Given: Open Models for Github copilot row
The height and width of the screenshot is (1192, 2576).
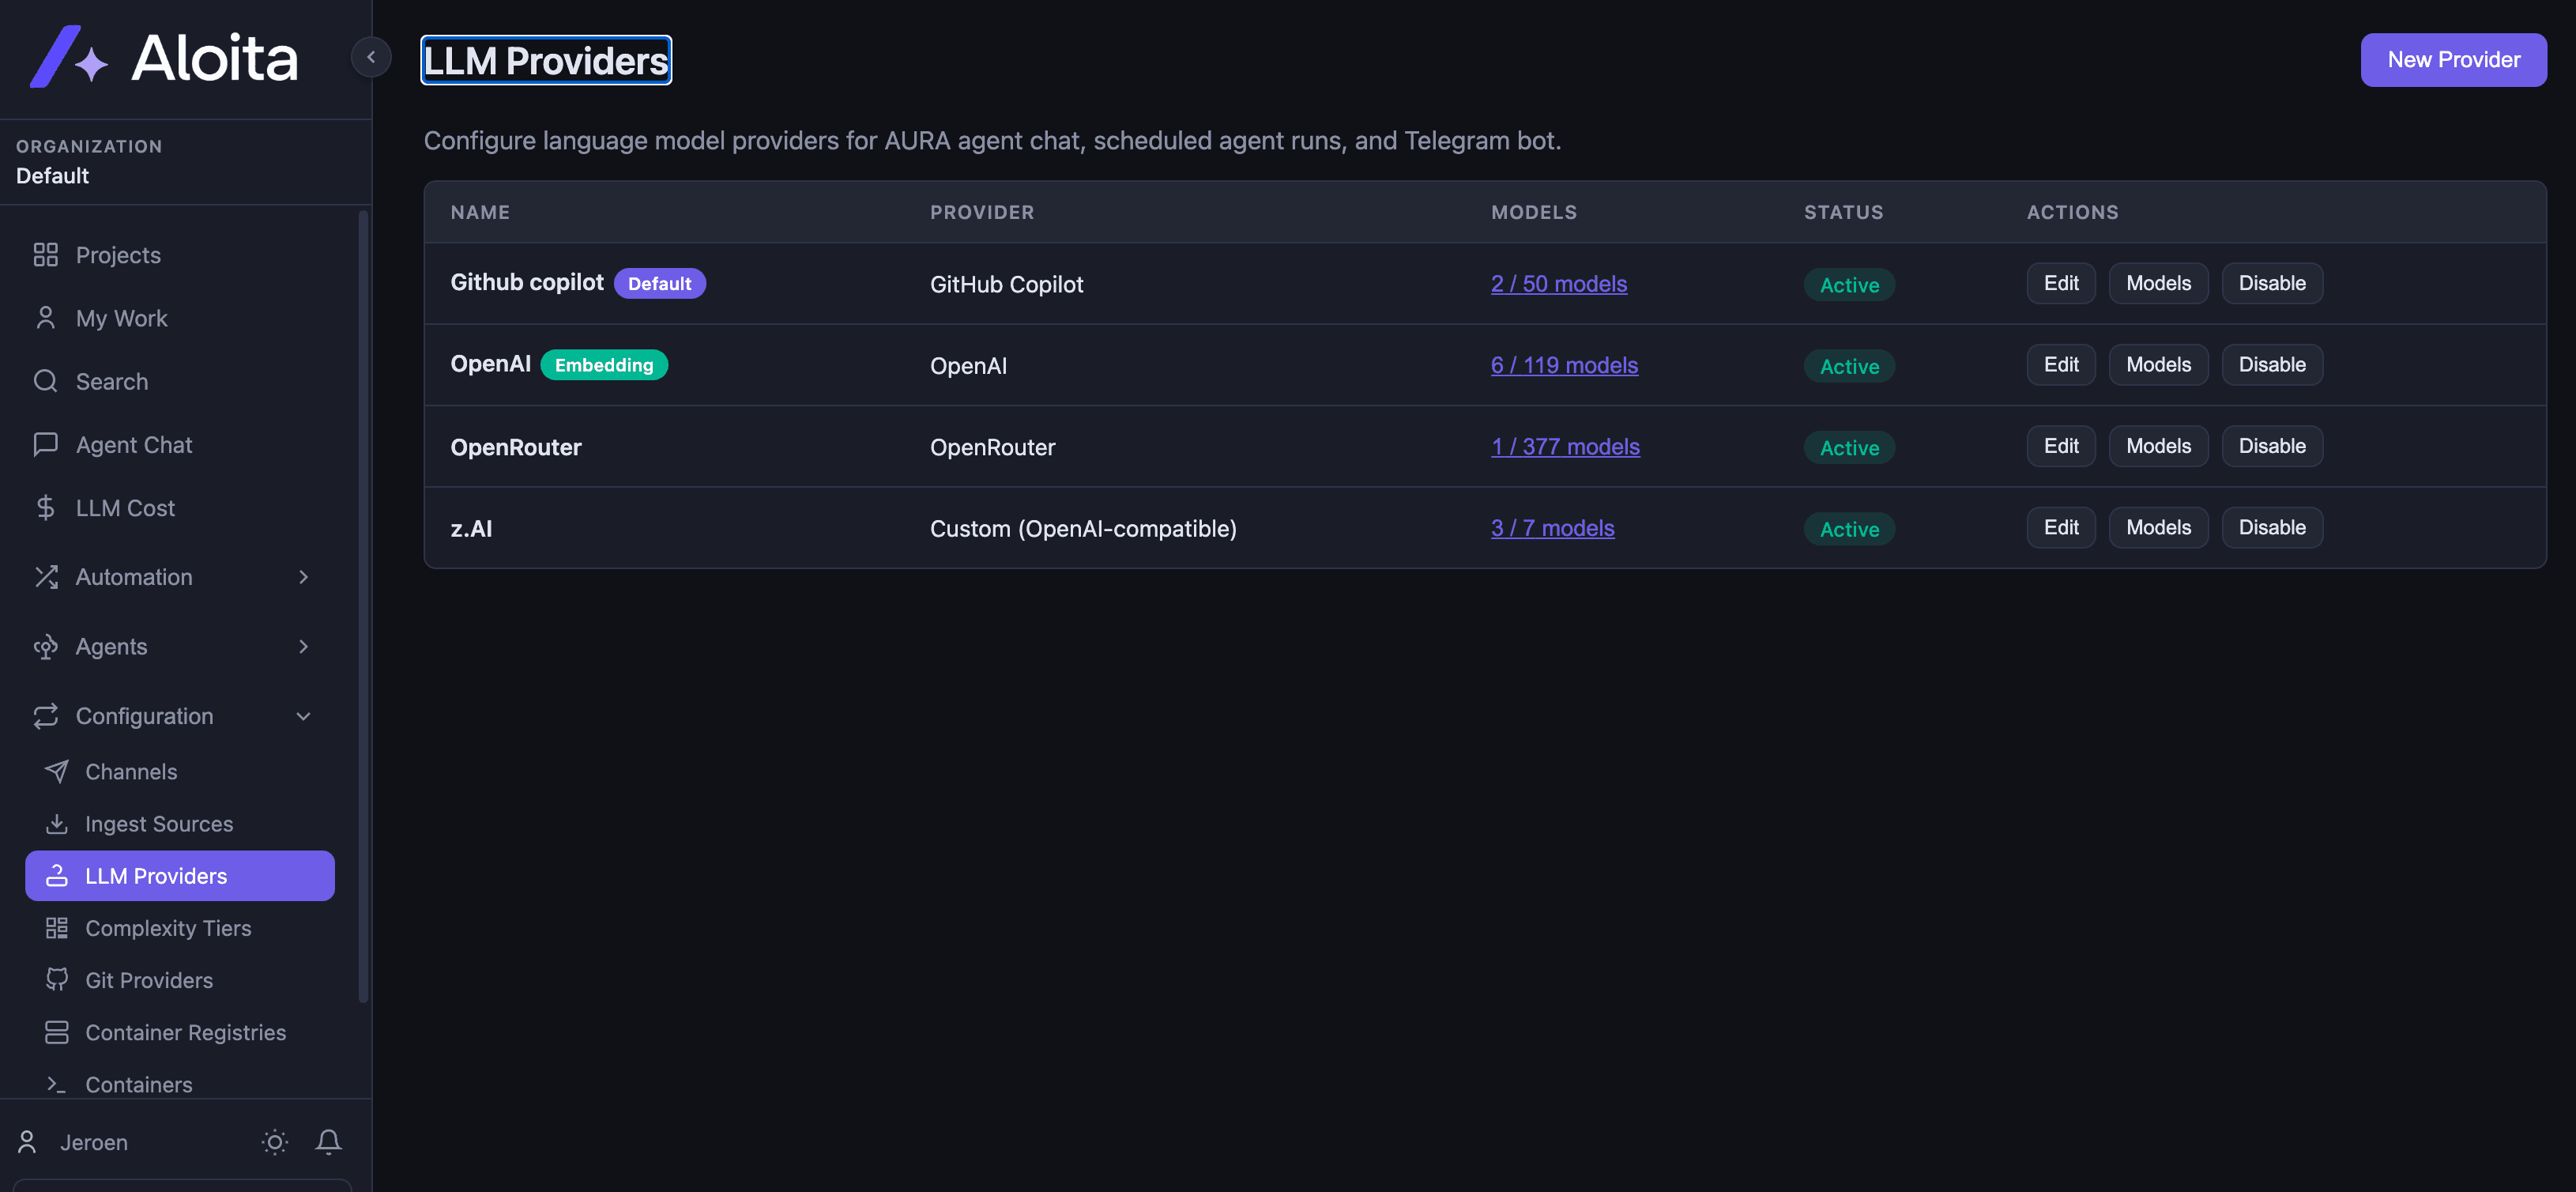Looking at the screenshot, I should (x=2158, y=283).
